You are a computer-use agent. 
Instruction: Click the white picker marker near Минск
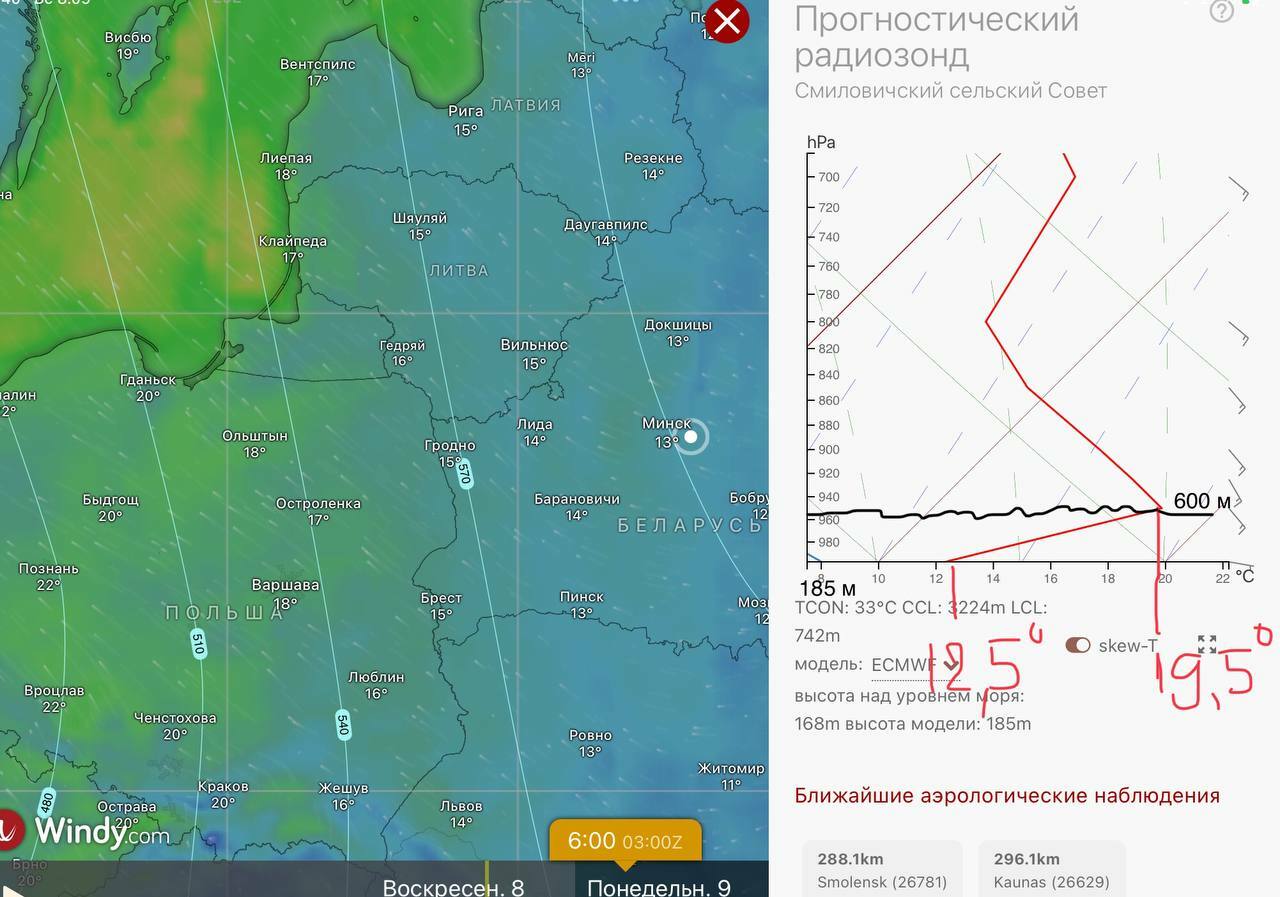[690, 436]
